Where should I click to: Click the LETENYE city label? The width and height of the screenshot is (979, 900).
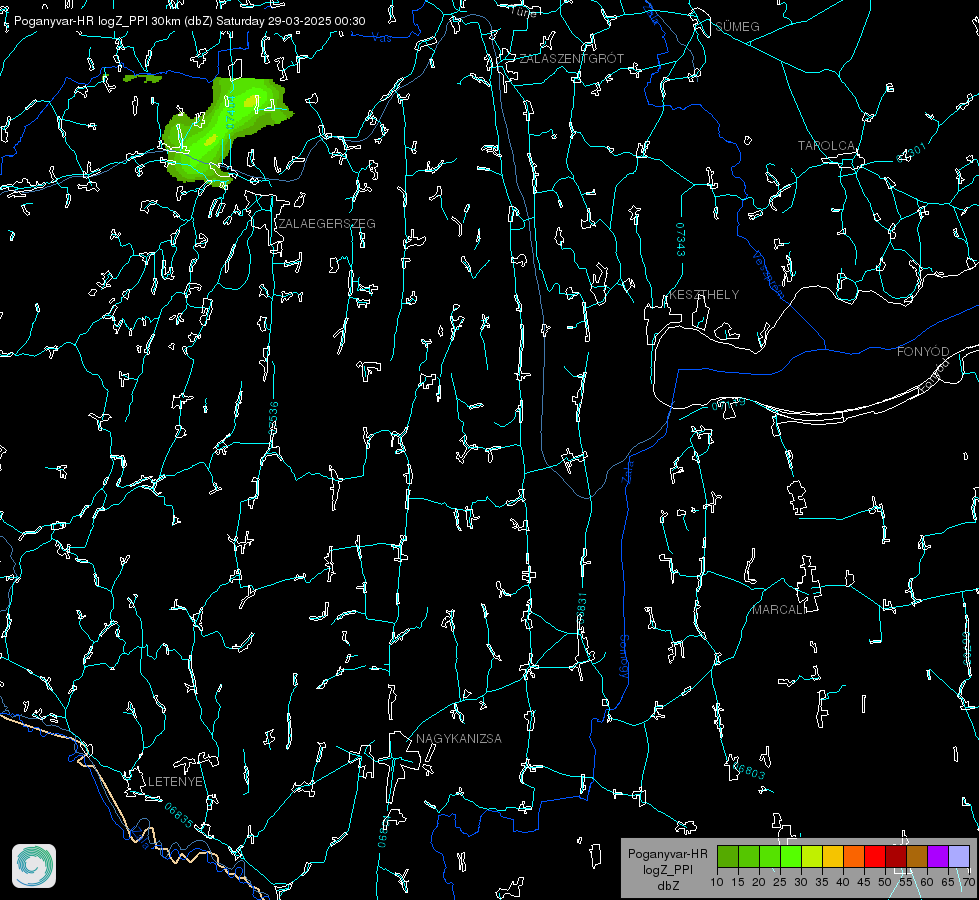click(x=175, y=782)
